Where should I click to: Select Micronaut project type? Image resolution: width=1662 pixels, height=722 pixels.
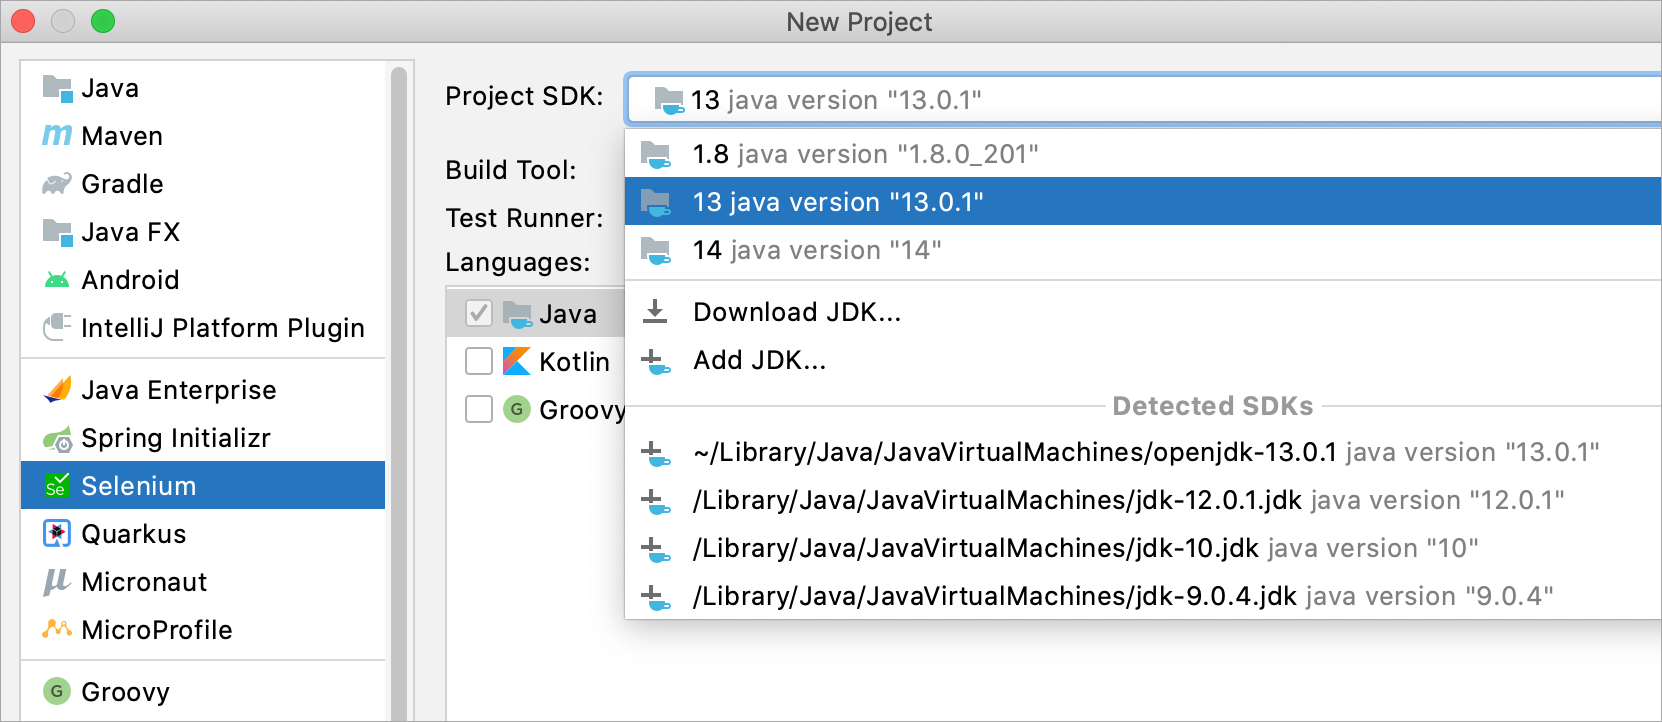point(203,582)
